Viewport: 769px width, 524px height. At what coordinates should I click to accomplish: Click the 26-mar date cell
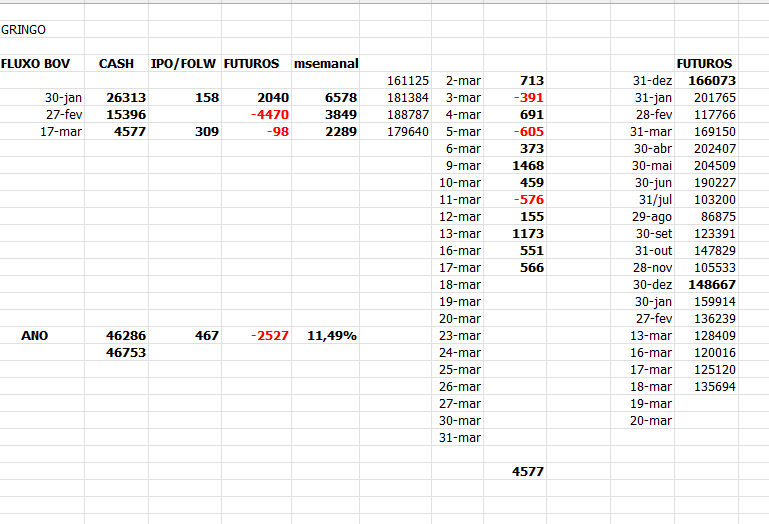(460, 387)
